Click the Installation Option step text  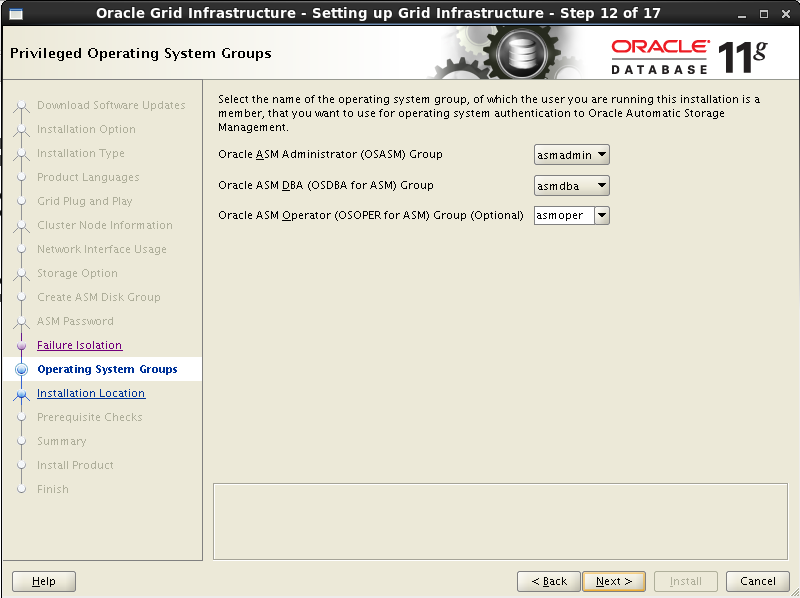[86, 129]
